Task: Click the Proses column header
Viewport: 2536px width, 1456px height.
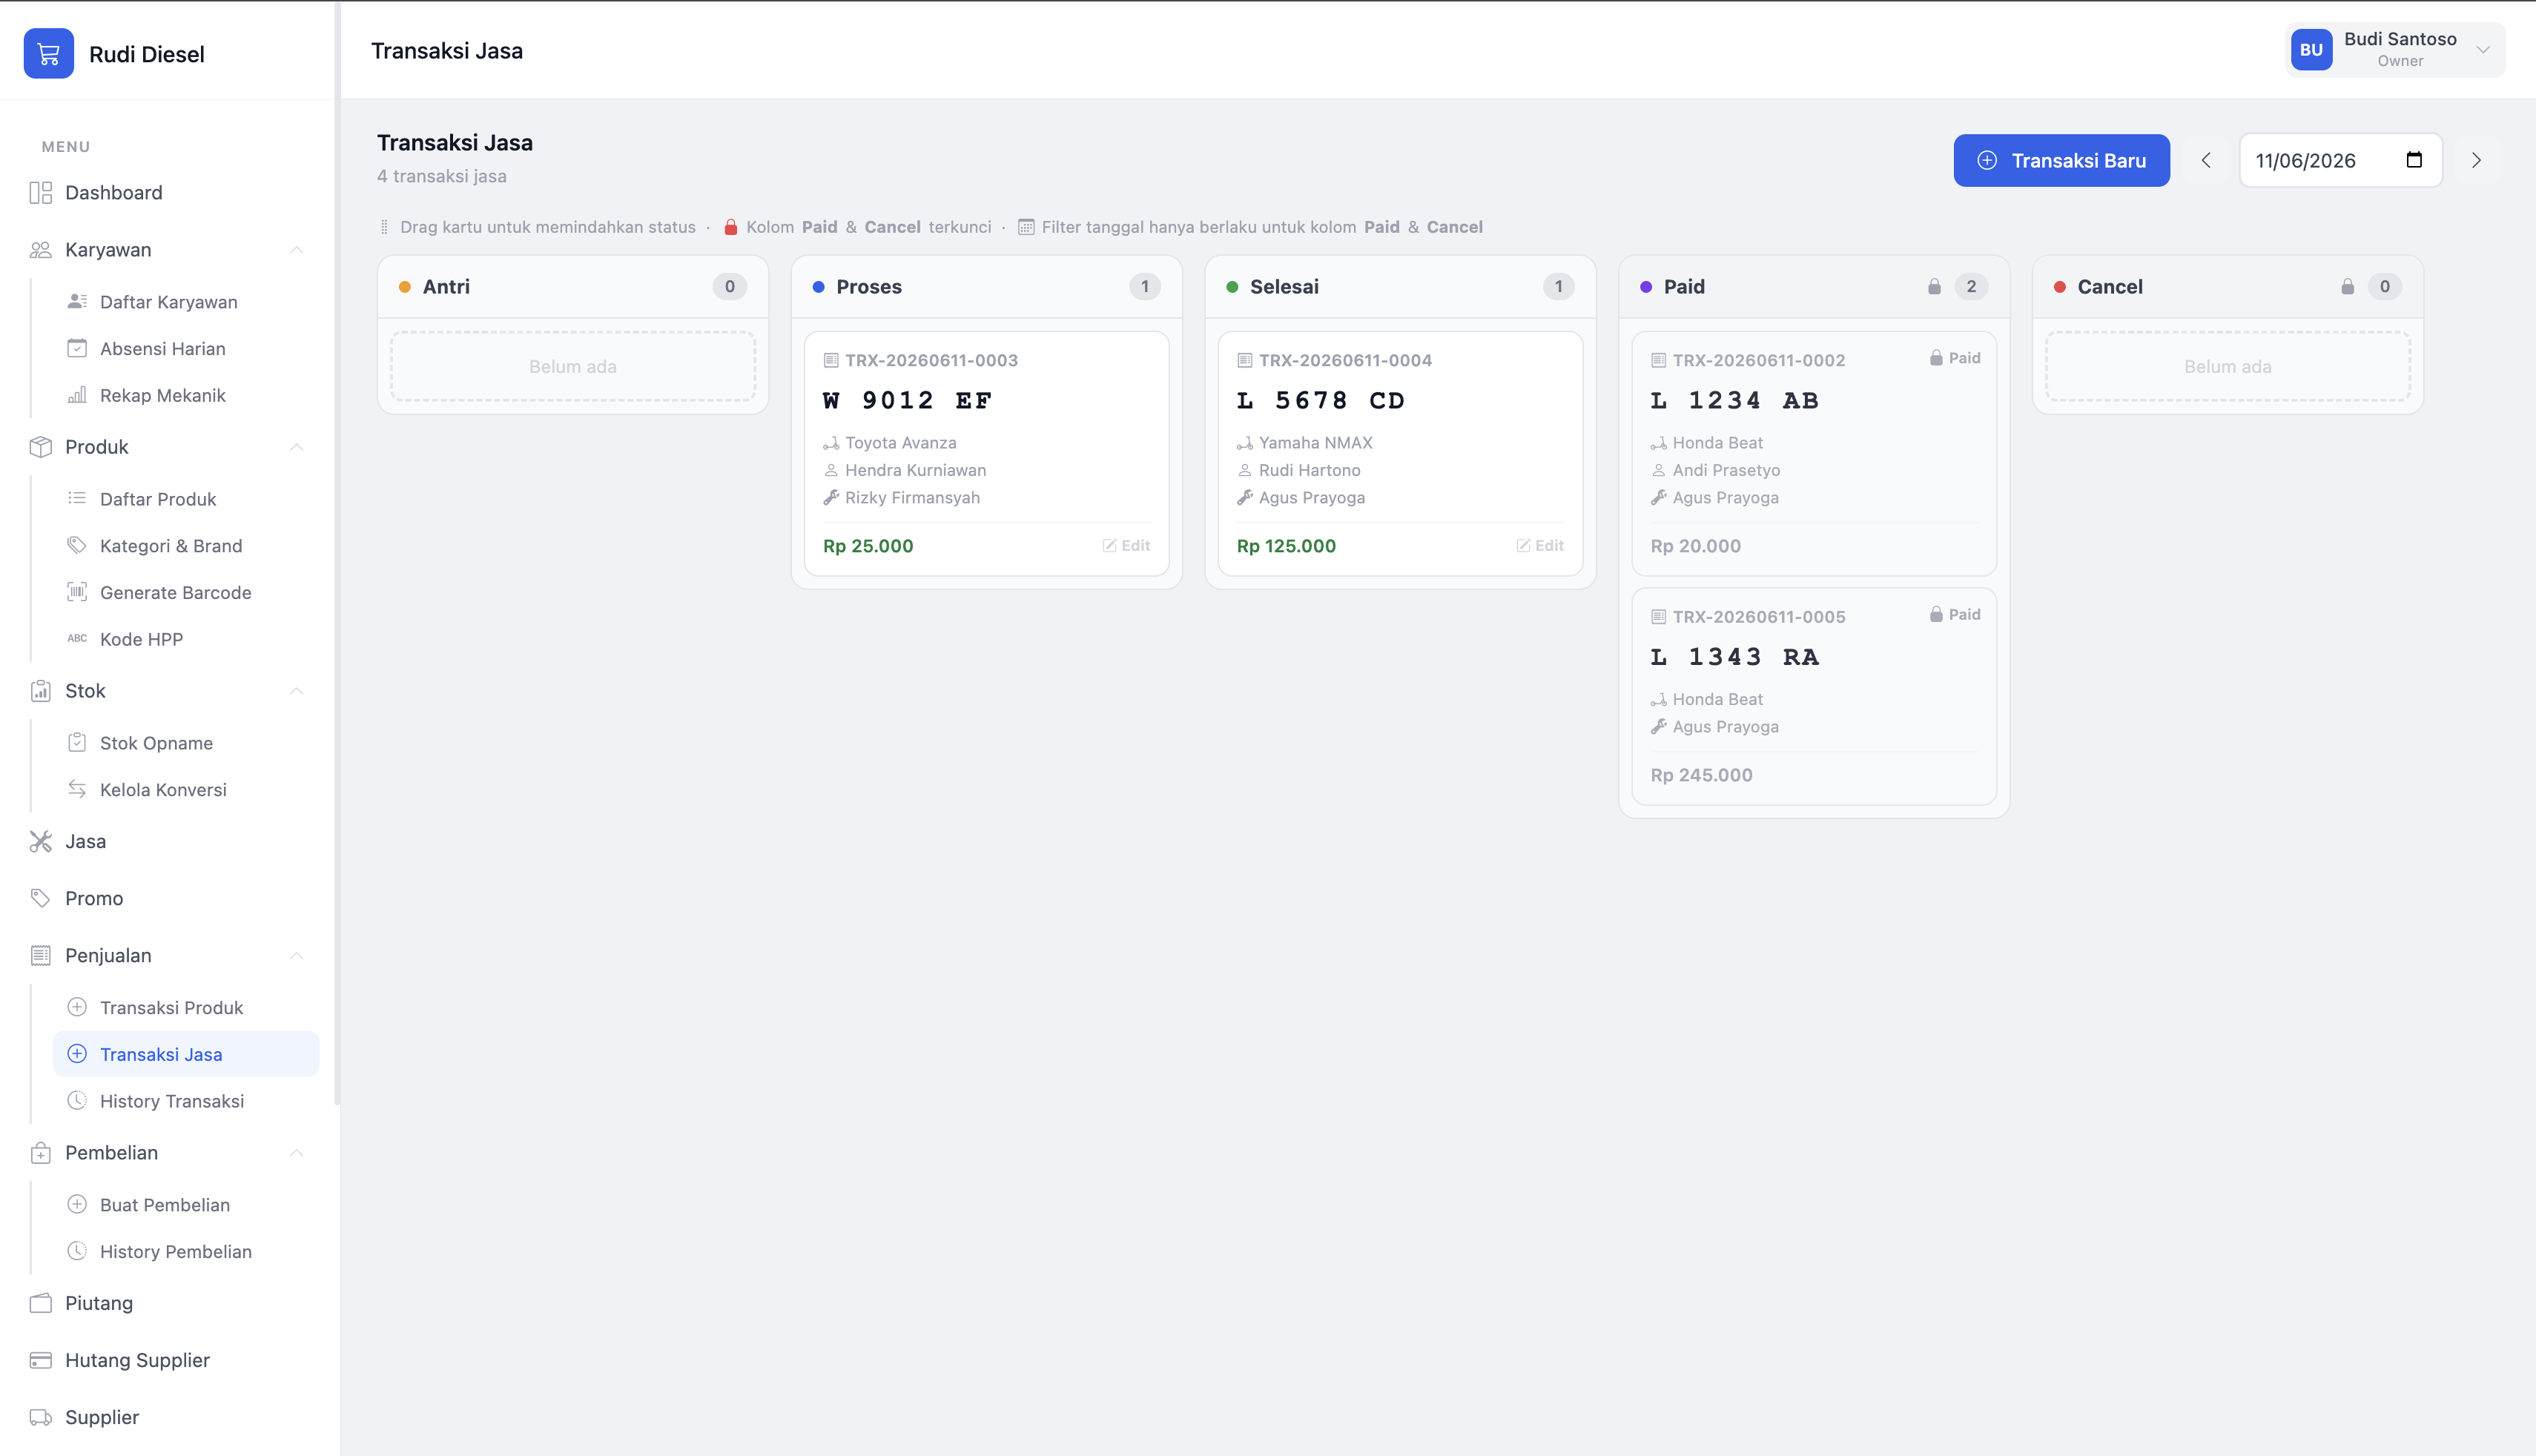Action: point(987,287)
